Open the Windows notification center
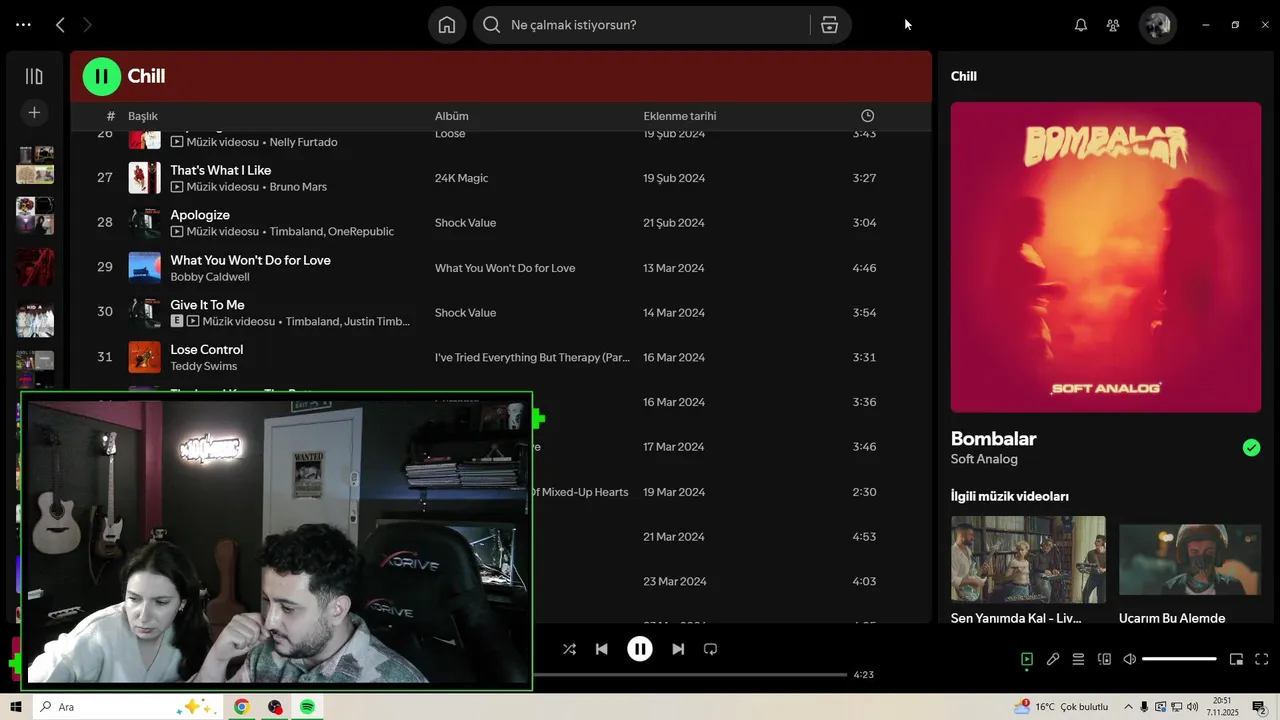Screen dimensions: 1280x720 click(1260, 707)
